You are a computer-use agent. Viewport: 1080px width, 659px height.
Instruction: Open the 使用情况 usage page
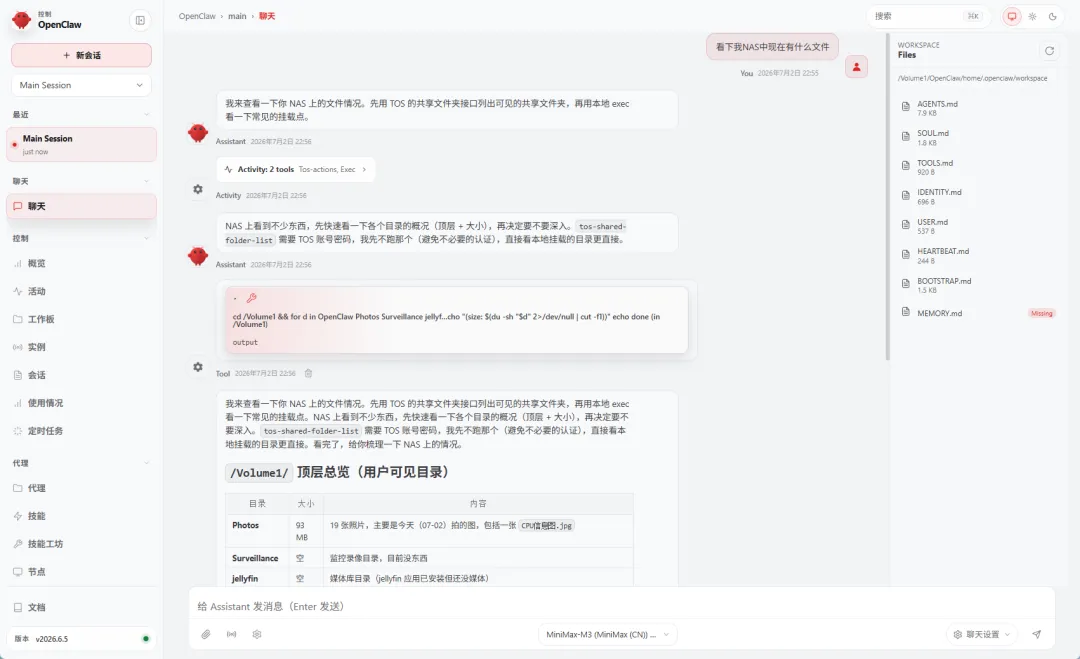[x=81, y=403]
